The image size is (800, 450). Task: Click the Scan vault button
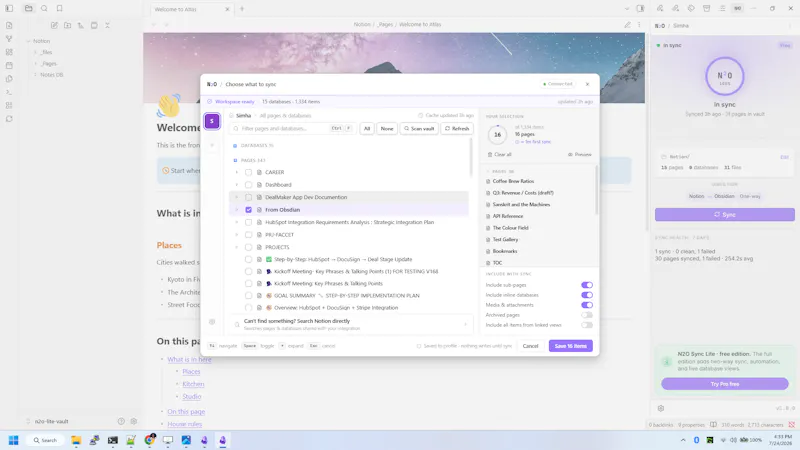point(419,129)
